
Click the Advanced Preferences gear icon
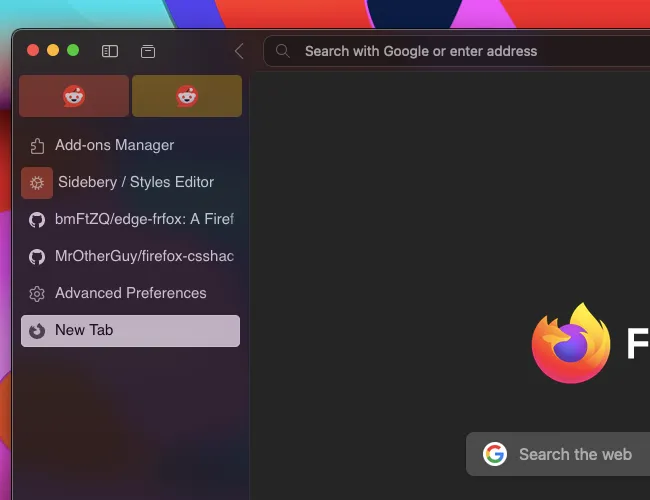click(x=37, y=294)
